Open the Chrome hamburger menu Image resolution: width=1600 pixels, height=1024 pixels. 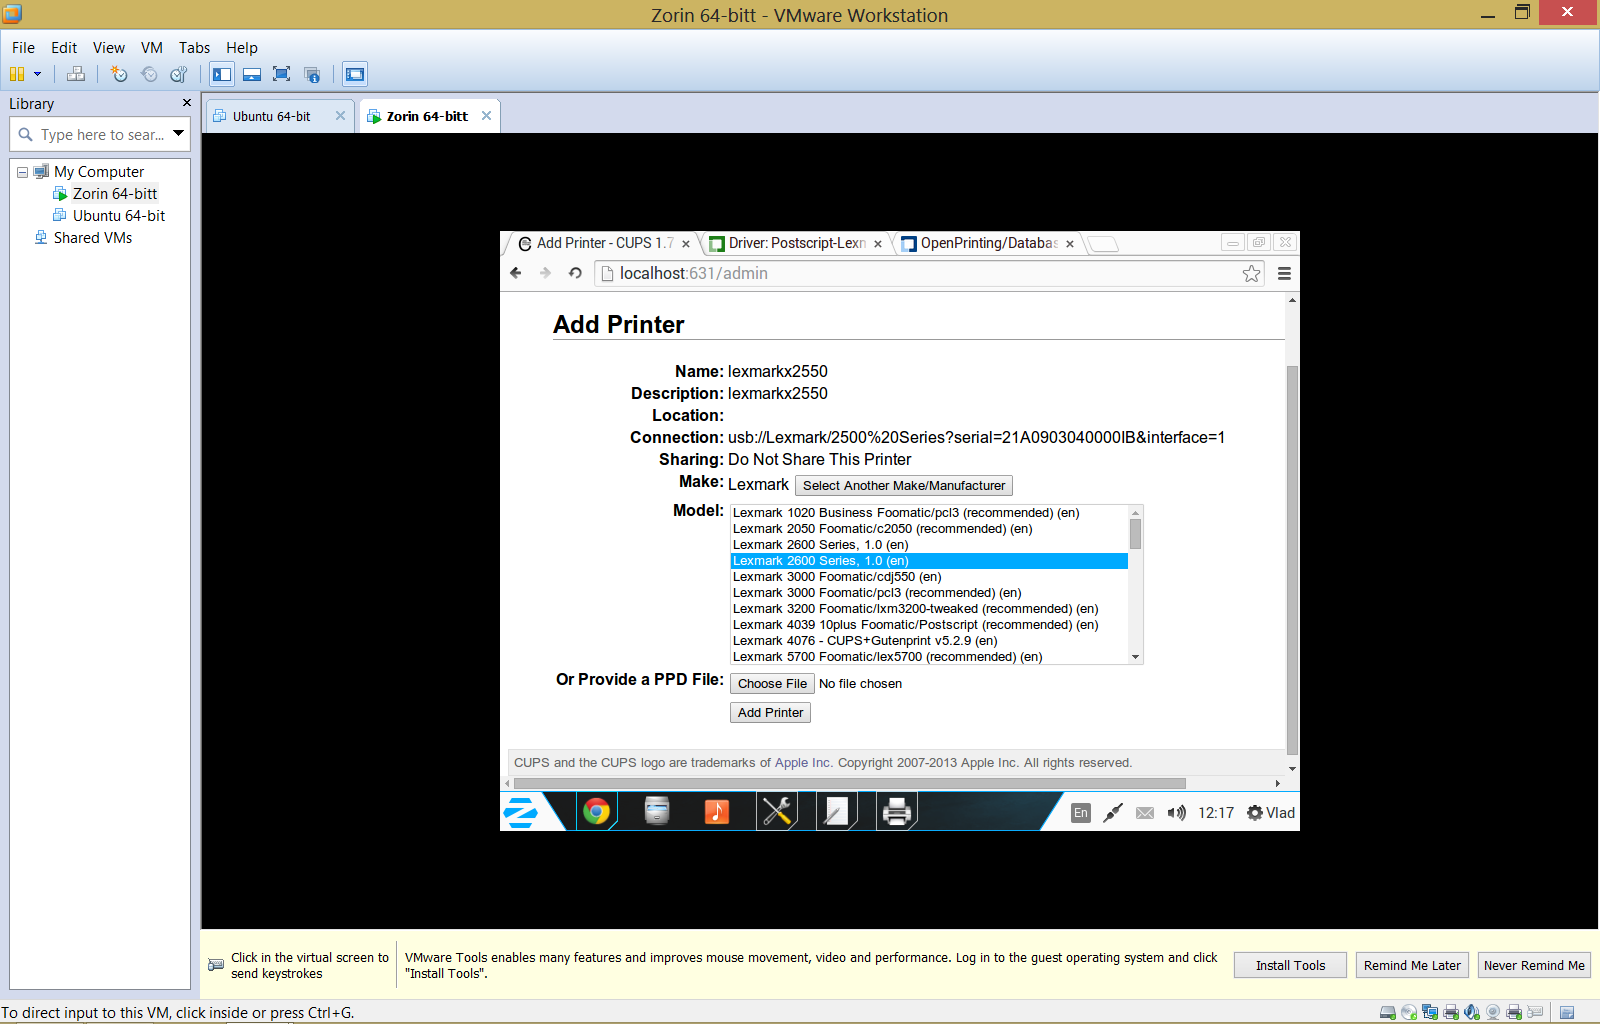pyautogui.click(x=1284, y=274)
